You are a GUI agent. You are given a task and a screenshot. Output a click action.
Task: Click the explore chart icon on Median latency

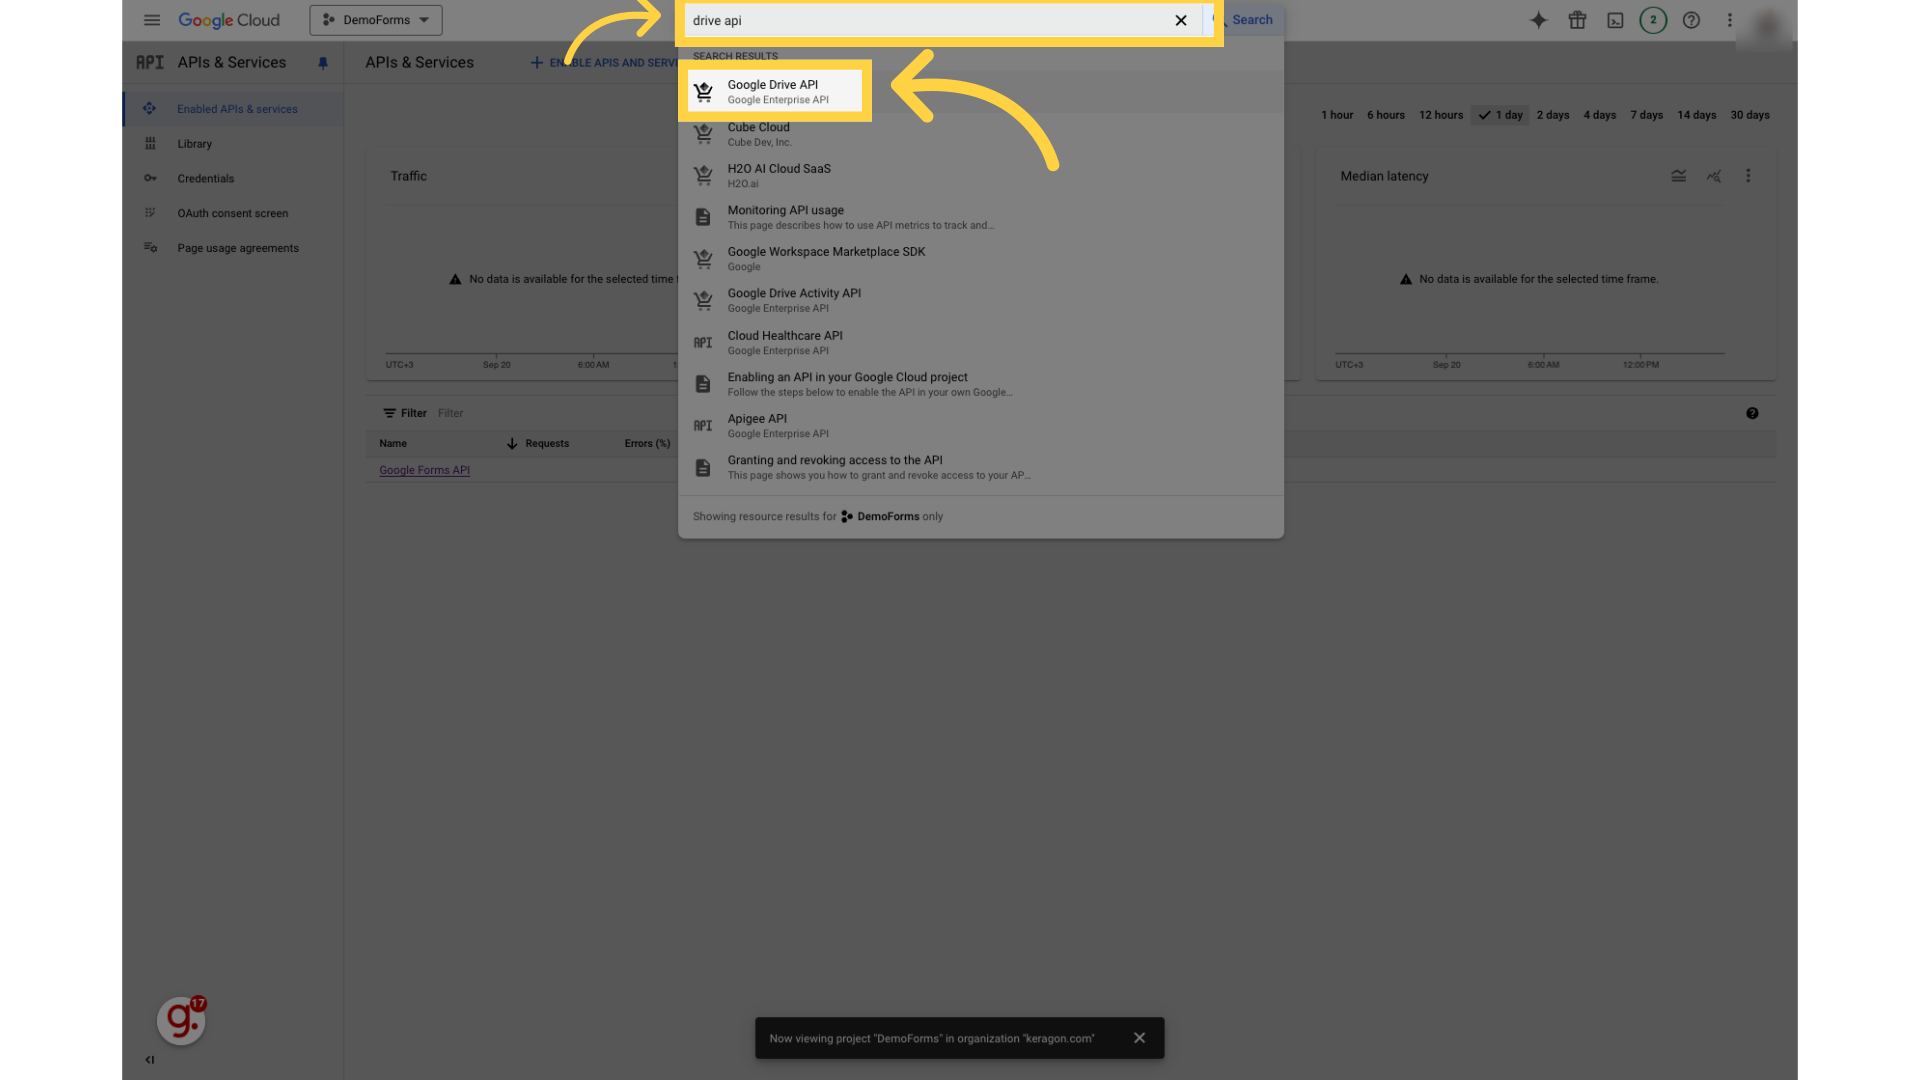point(1714,176)
